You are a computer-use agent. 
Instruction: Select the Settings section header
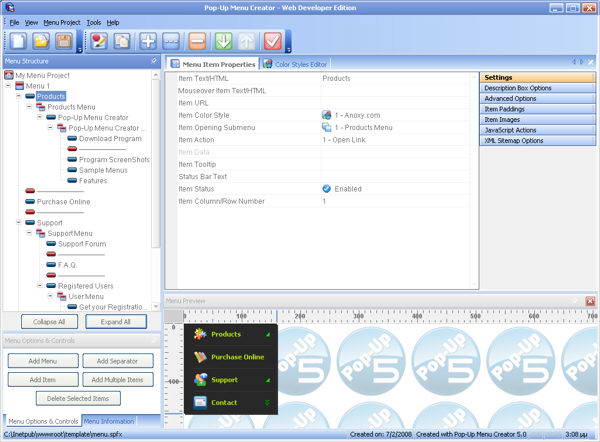[x=538, y=77]
